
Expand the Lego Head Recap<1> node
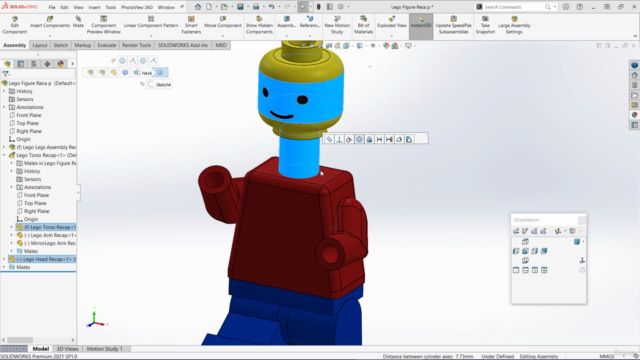pyautogui.click(x=4, y=259)
